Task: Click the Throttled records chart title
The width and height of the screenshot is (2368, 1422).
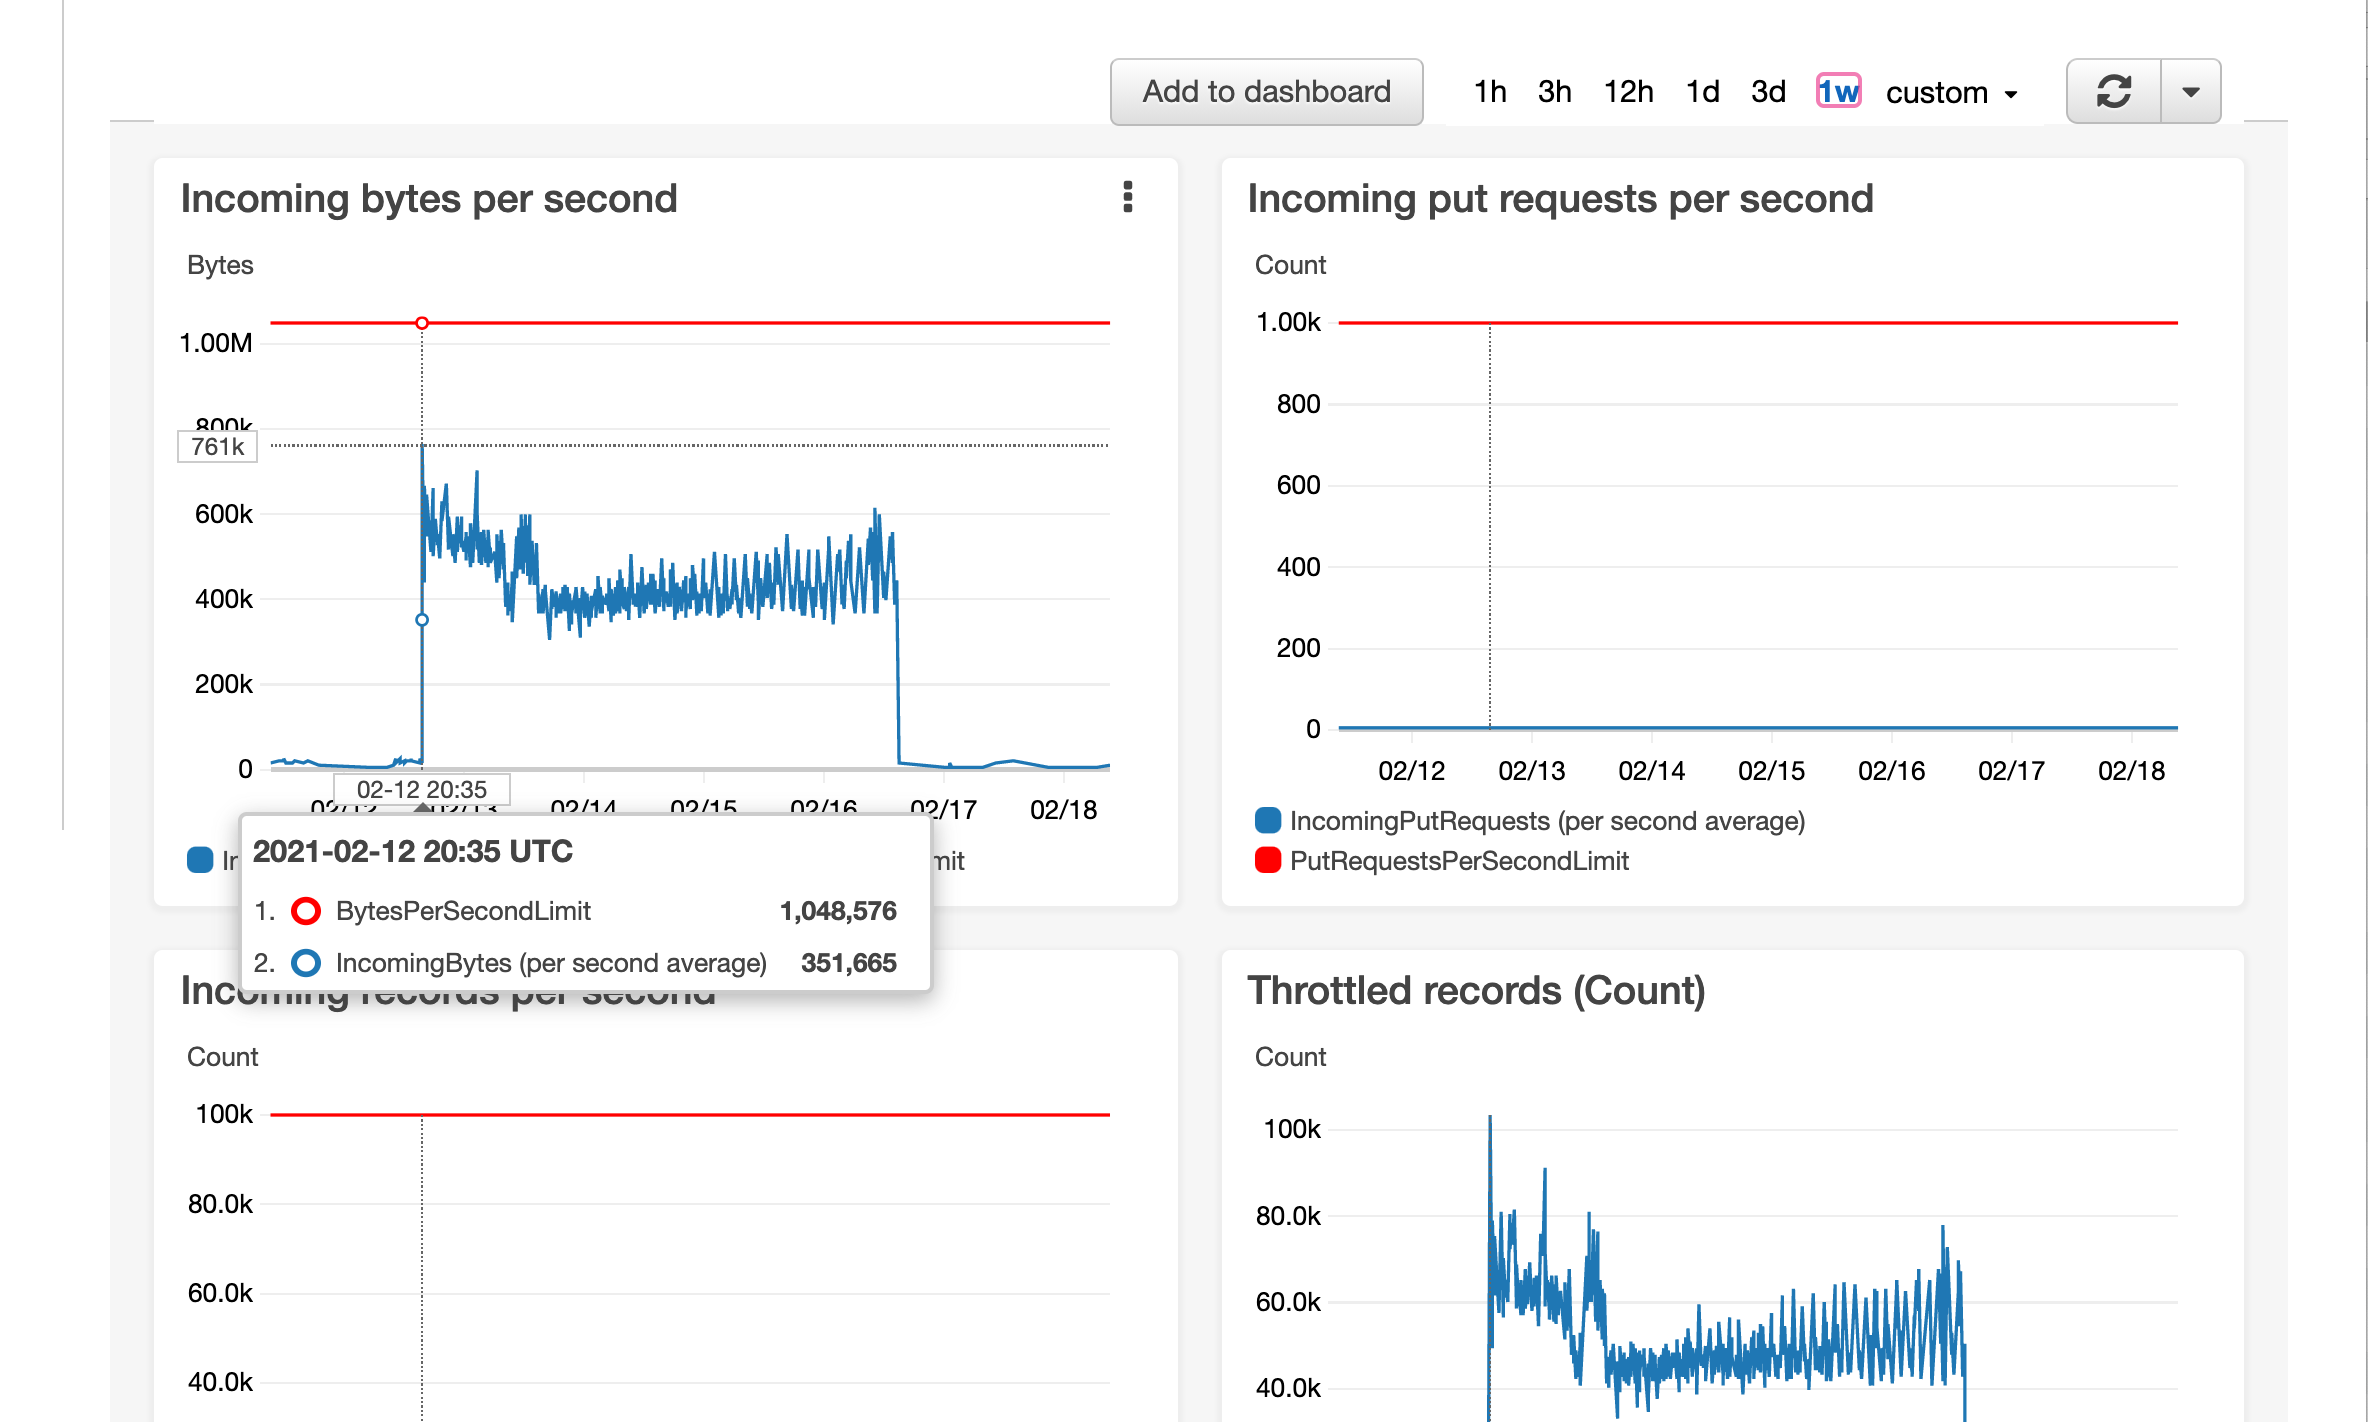Action: point(1476,991)
